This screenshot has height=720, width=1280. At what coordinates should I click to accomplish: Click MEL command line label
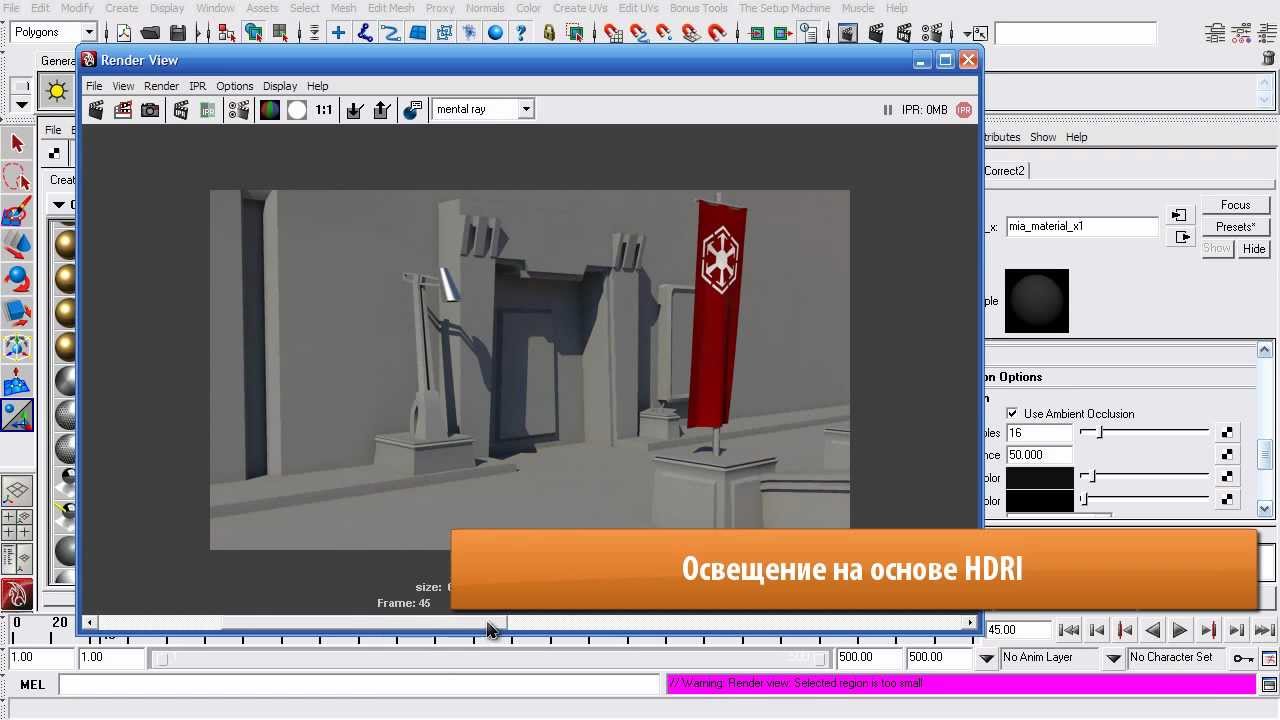coord(32,685)
